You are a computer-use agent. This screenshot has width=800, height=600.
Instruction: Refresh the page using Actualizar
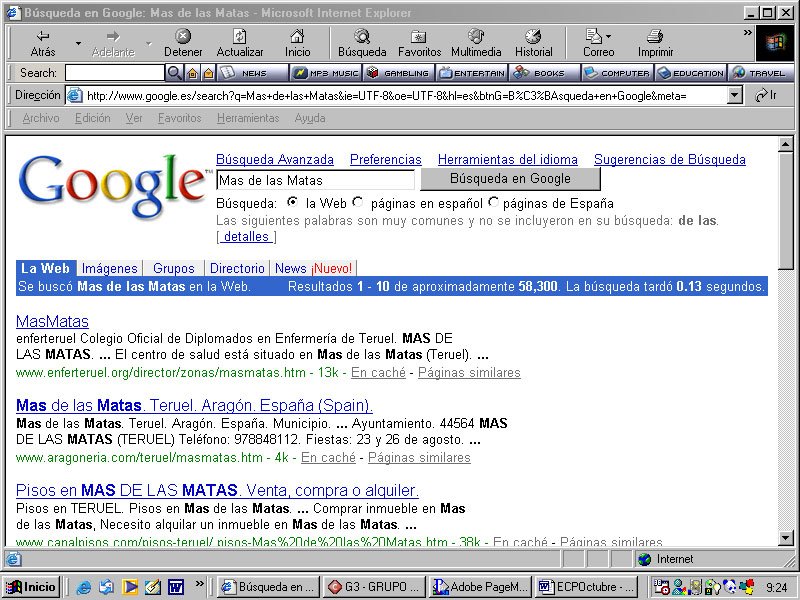[240, 43]
